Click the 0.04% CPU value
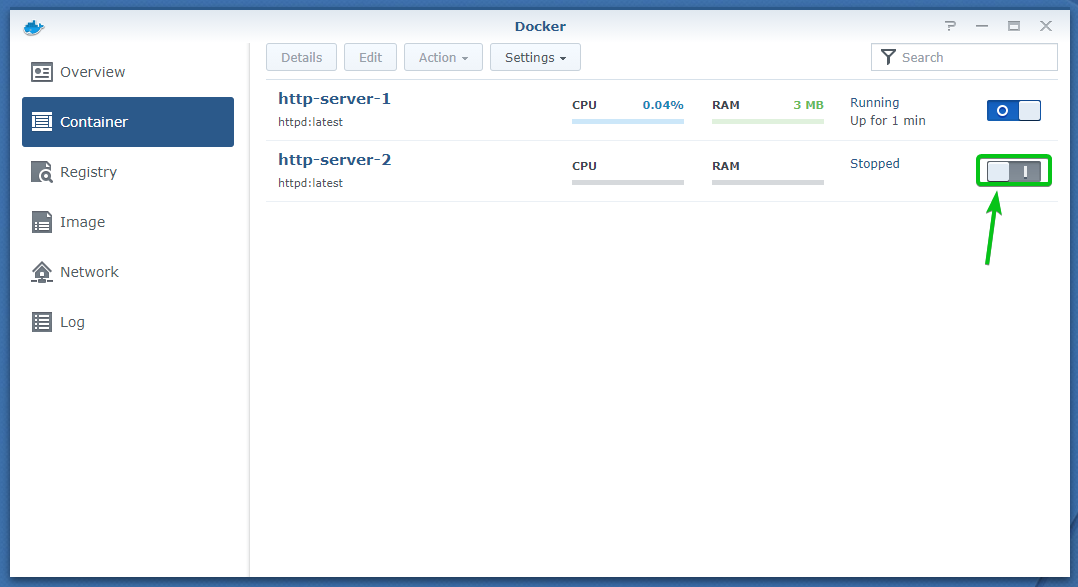The width and height of the screenshot is (1078, 587). click(663, 105)
